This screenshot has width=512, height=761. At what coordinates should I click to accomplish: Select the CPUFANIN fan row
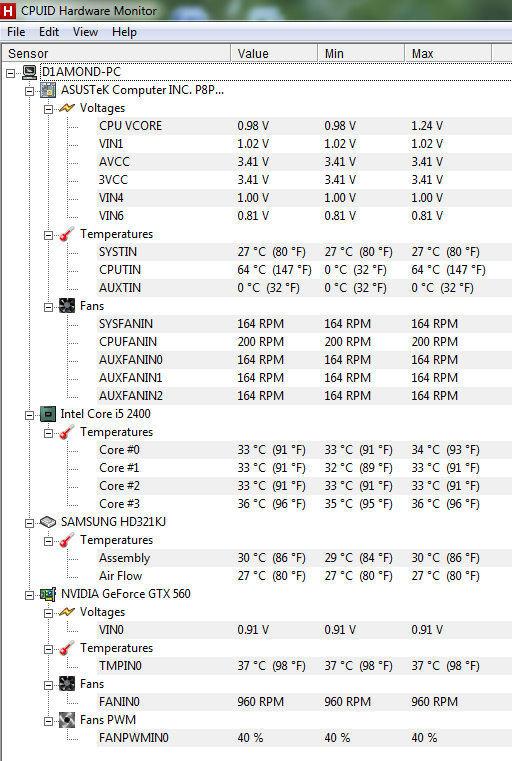pyautogui.click(x=304, y=342)
